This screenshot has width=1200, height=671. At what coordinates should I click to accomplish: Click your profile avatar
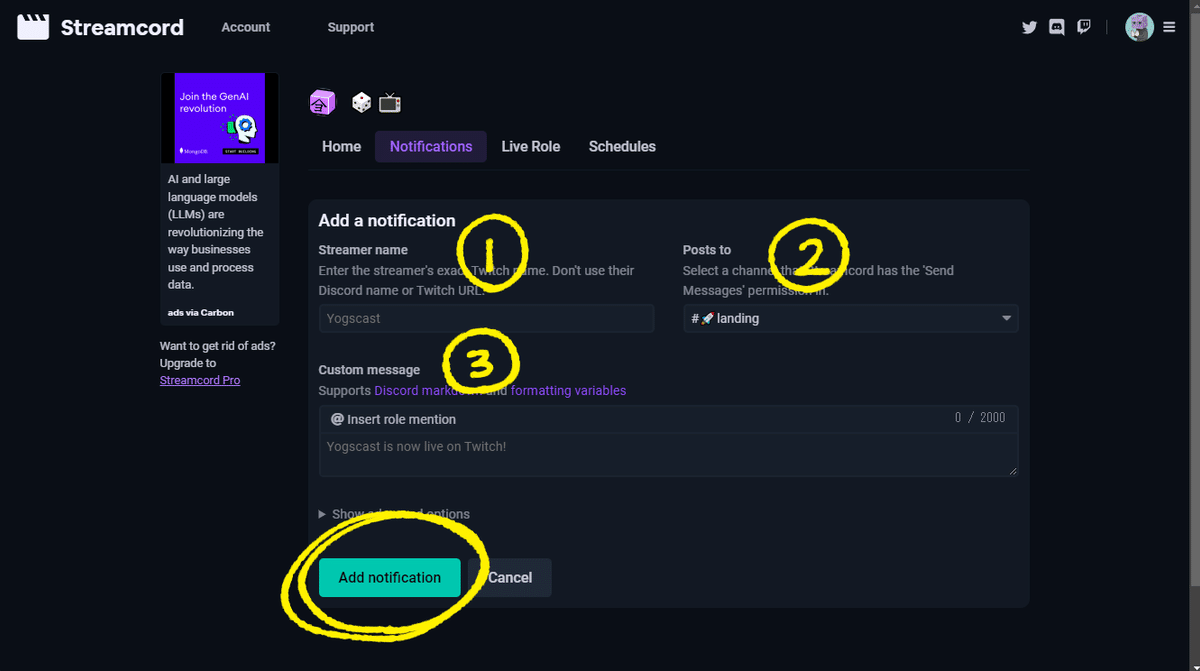tap(1139, 27)
